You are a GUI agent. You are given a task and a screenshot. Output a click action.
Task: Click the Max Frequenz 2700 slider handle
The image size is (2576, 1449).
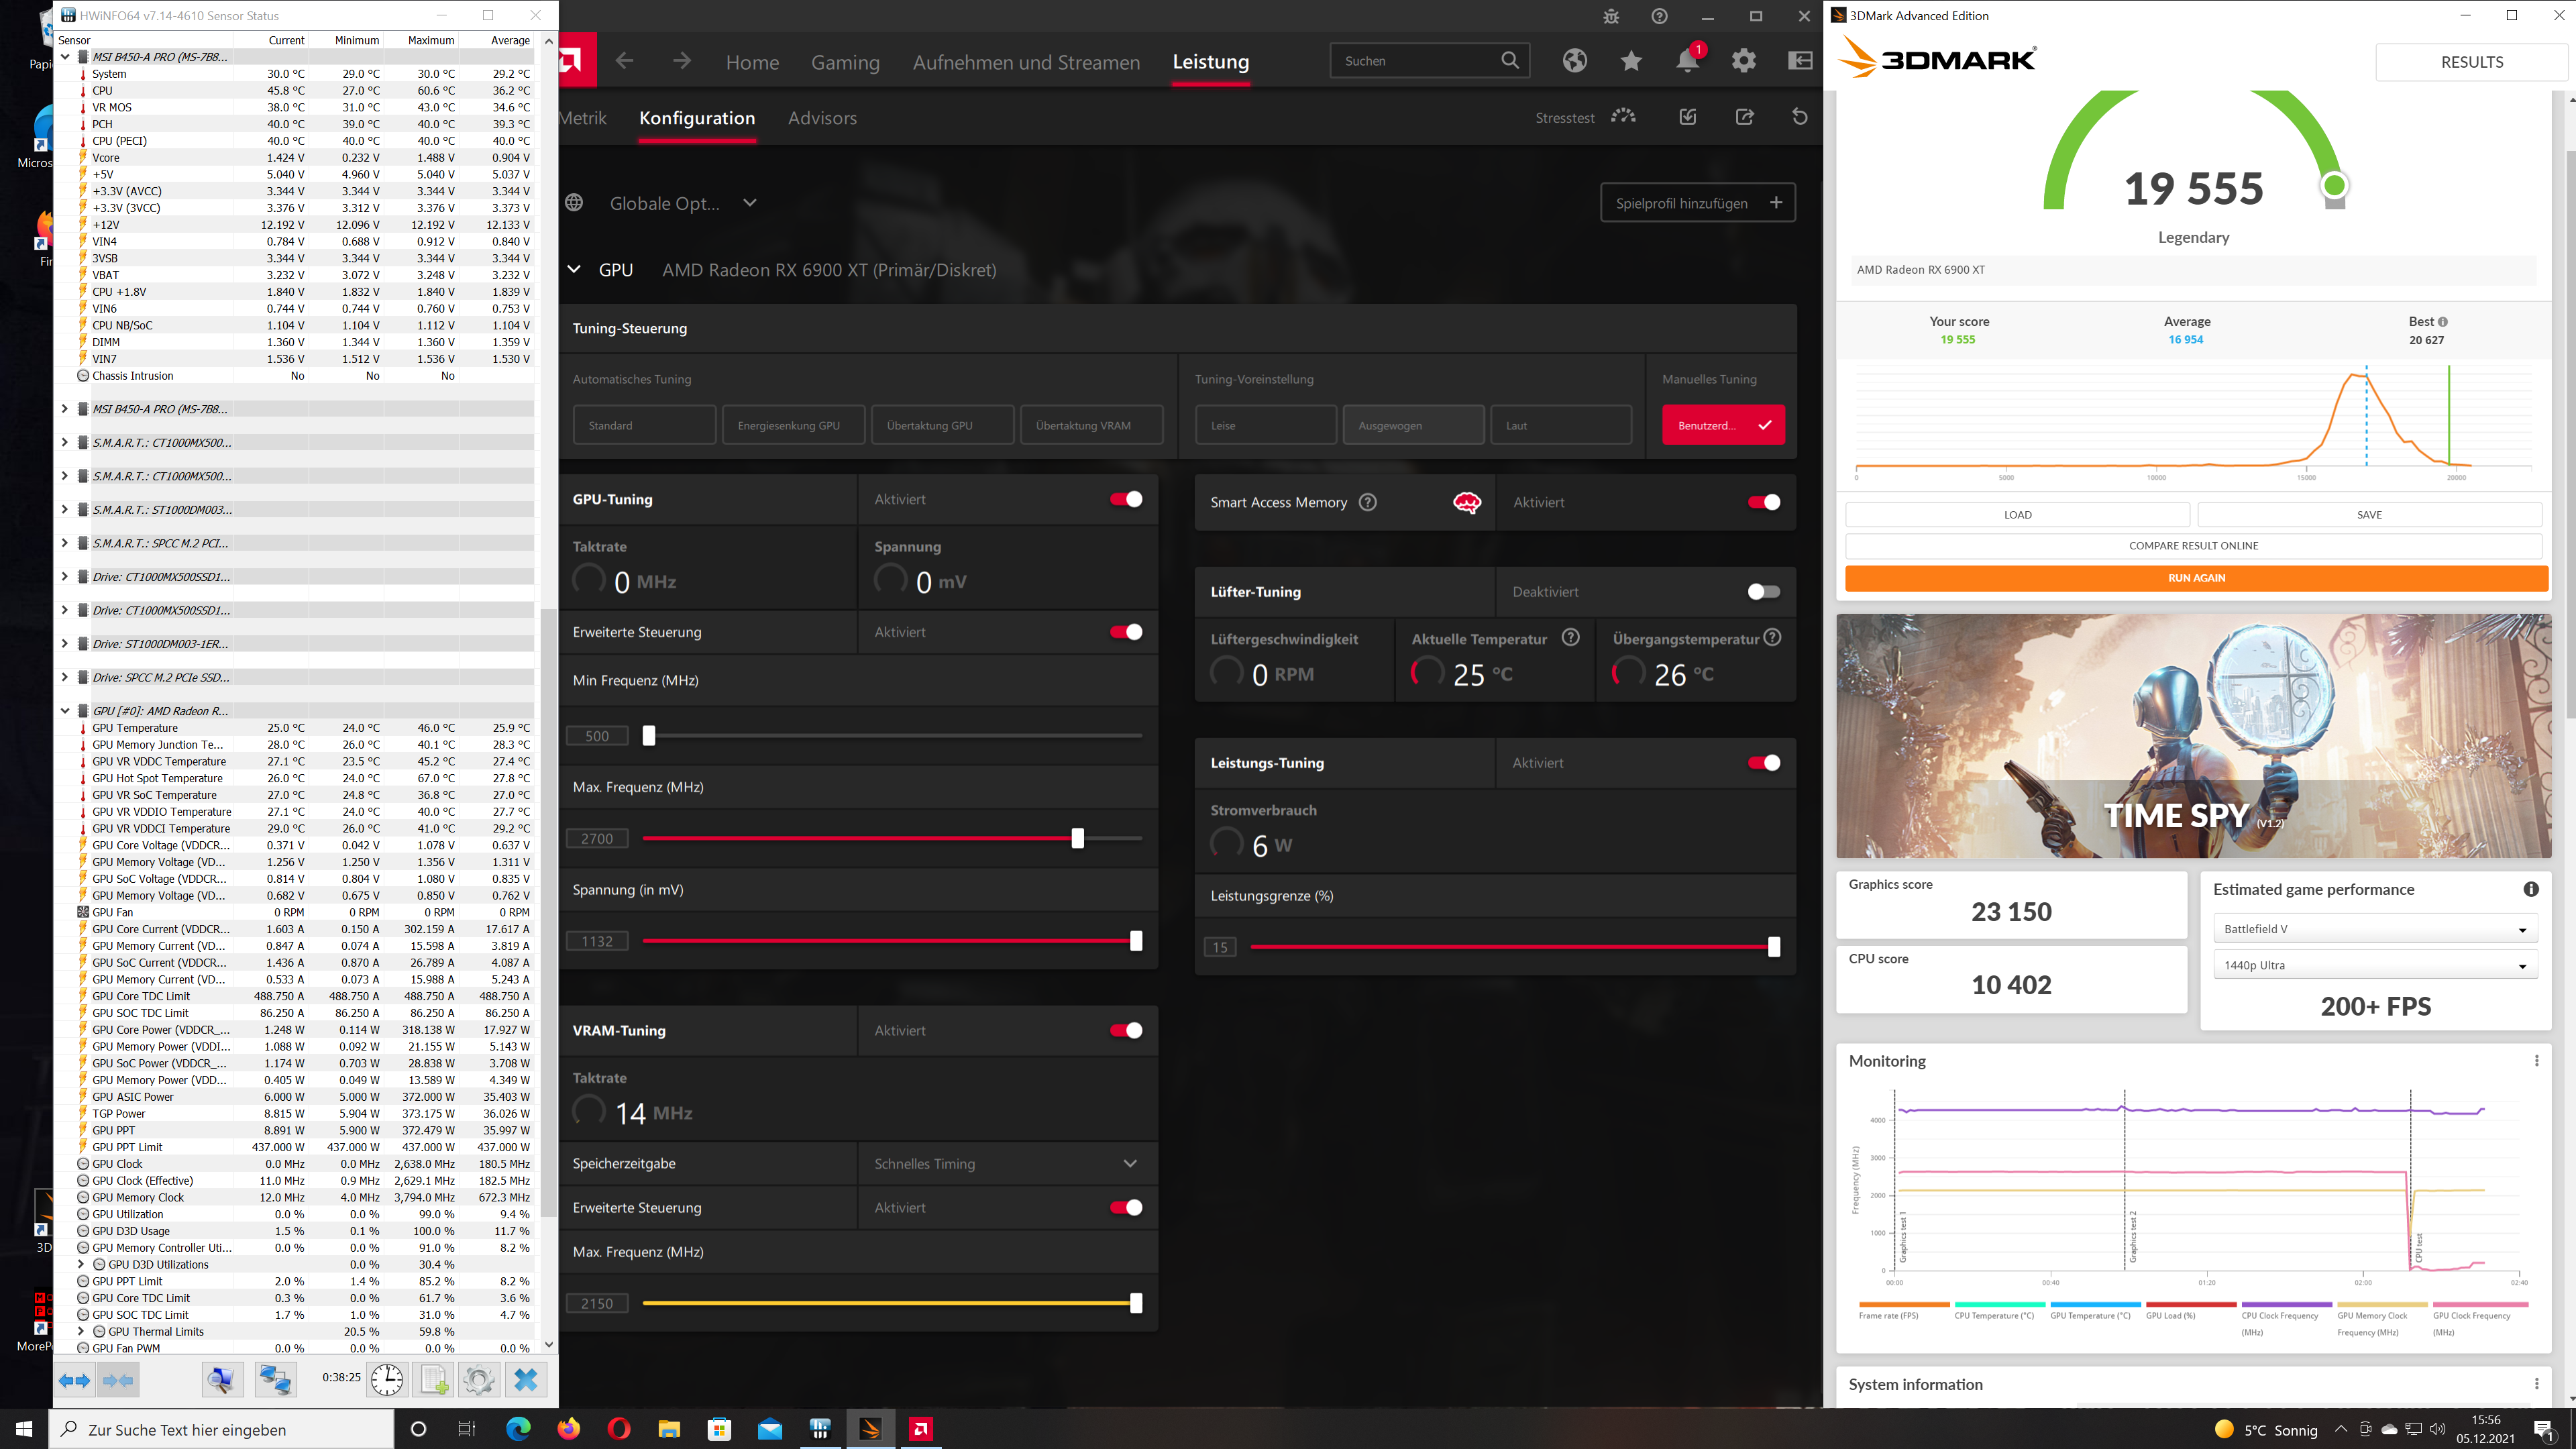pyautogui.click(x=1077, y=838)
